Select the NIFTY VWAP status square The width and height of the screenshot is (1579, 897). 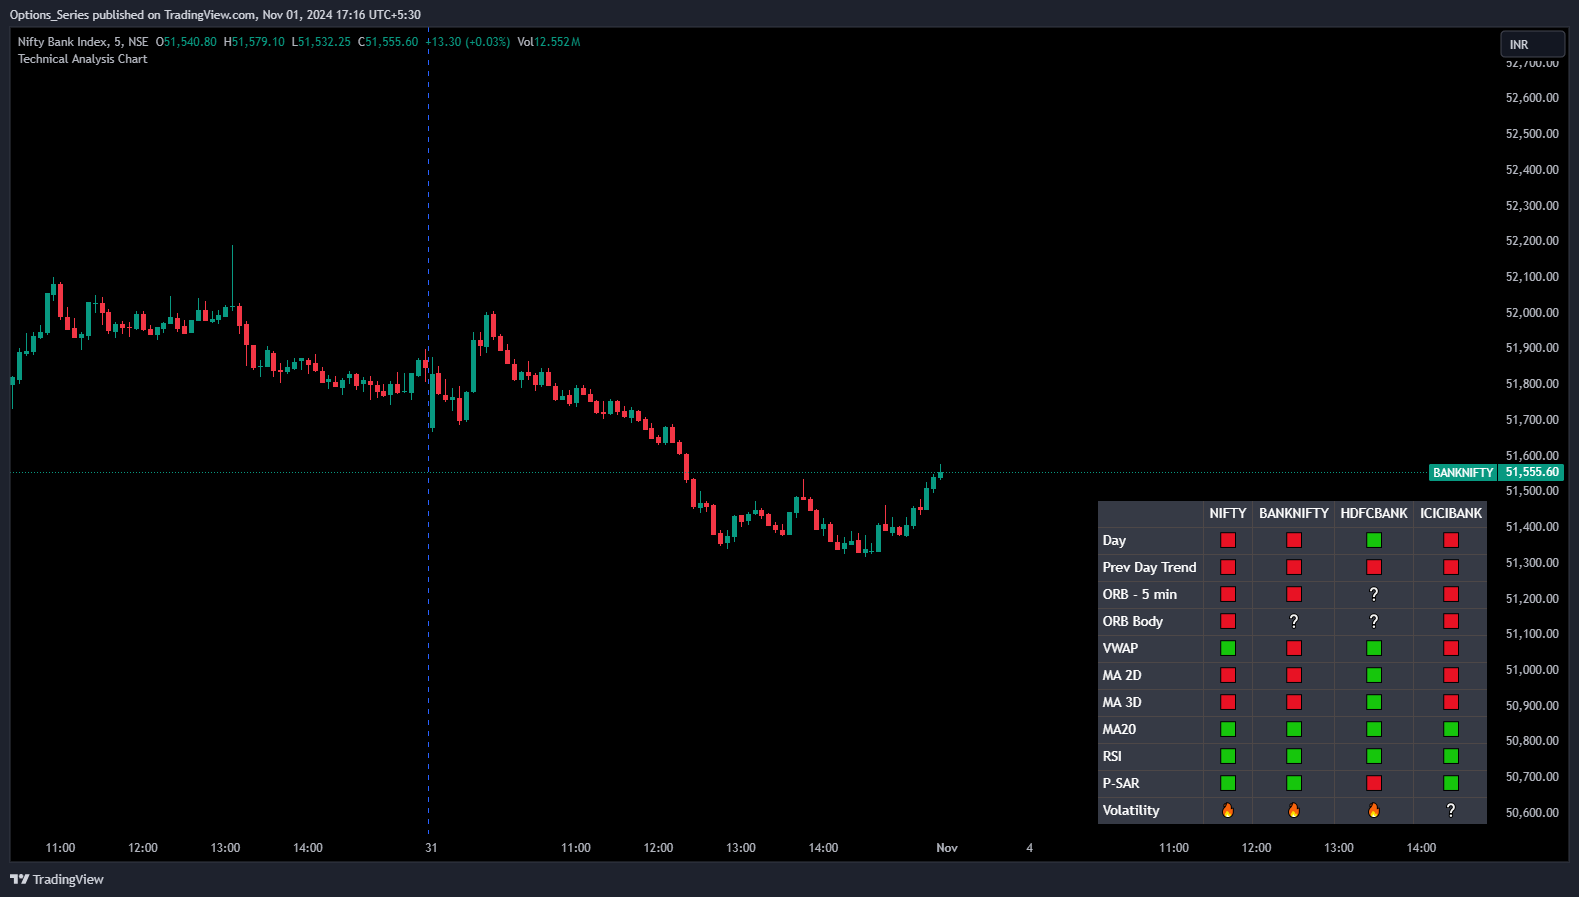[x=1228, y=648]
